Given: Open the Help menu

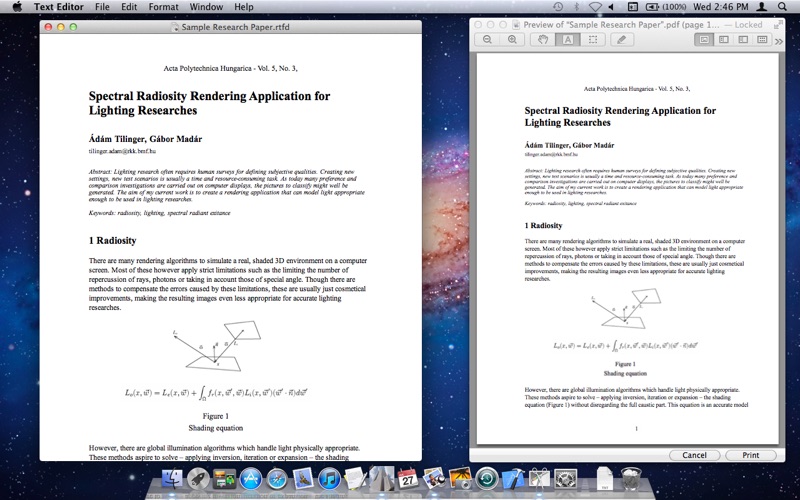Looking at the screenshot, I should (x=244, y=7).
